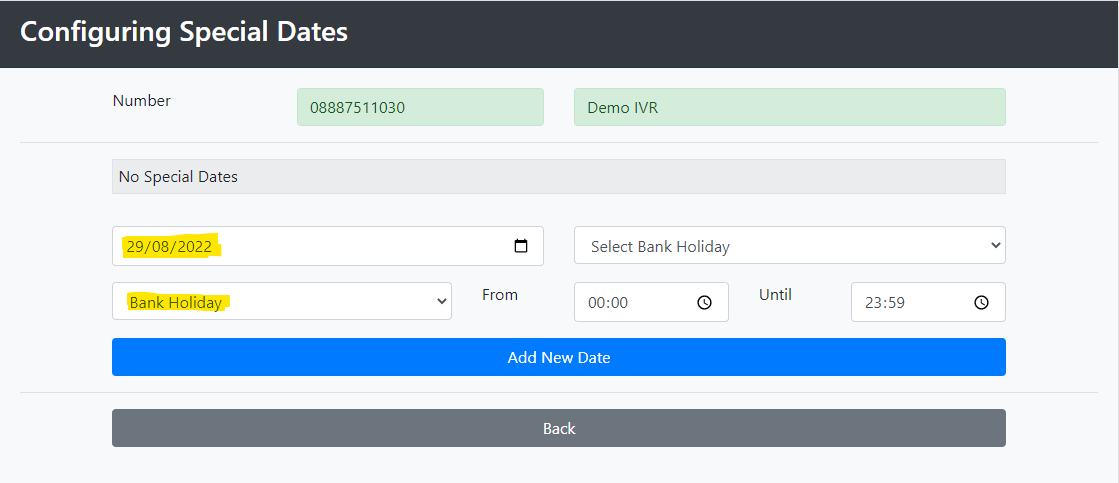Click the No Special Dates text row
Screen dimensions: 1119x483
559,176
